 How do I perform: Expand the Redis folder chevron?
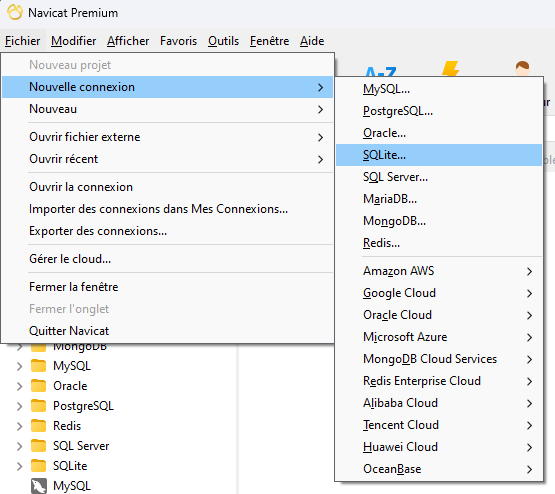pyautogui.click(x=19, y=426)
